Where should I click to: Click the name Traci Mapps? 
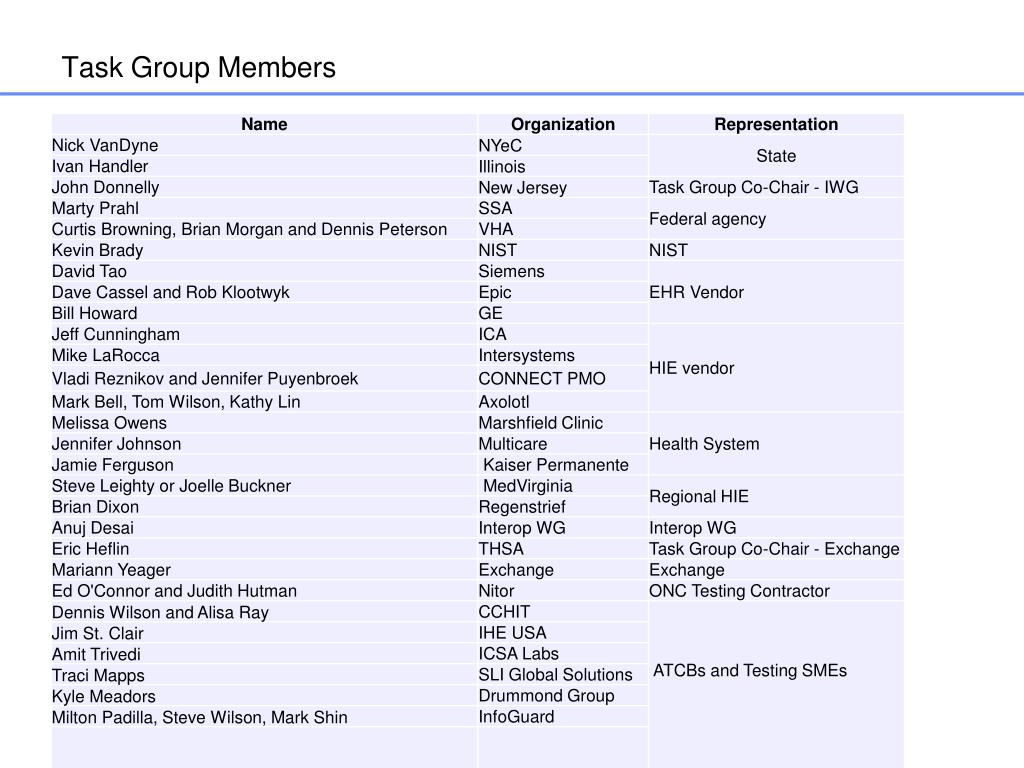click(98, 675)
